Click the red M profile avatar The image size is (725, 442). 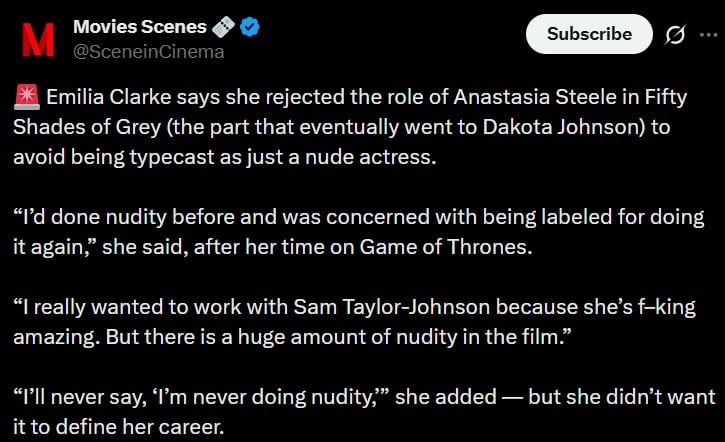[38, 38]
